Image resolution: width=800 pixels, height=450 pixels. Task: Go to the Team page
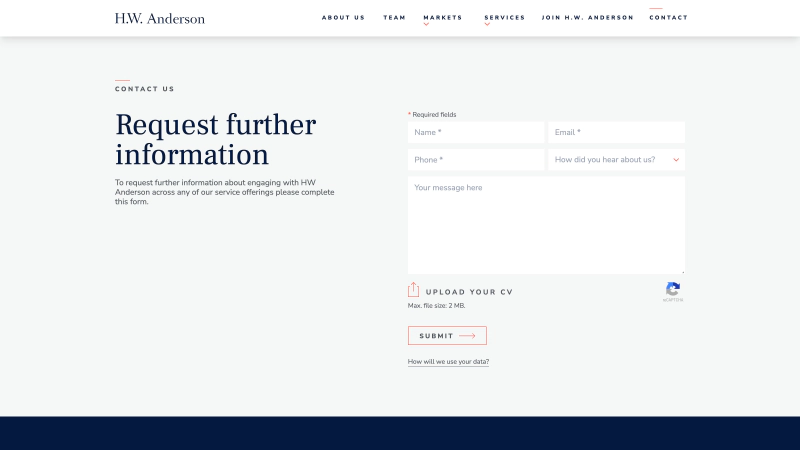[x=394, y=17]
